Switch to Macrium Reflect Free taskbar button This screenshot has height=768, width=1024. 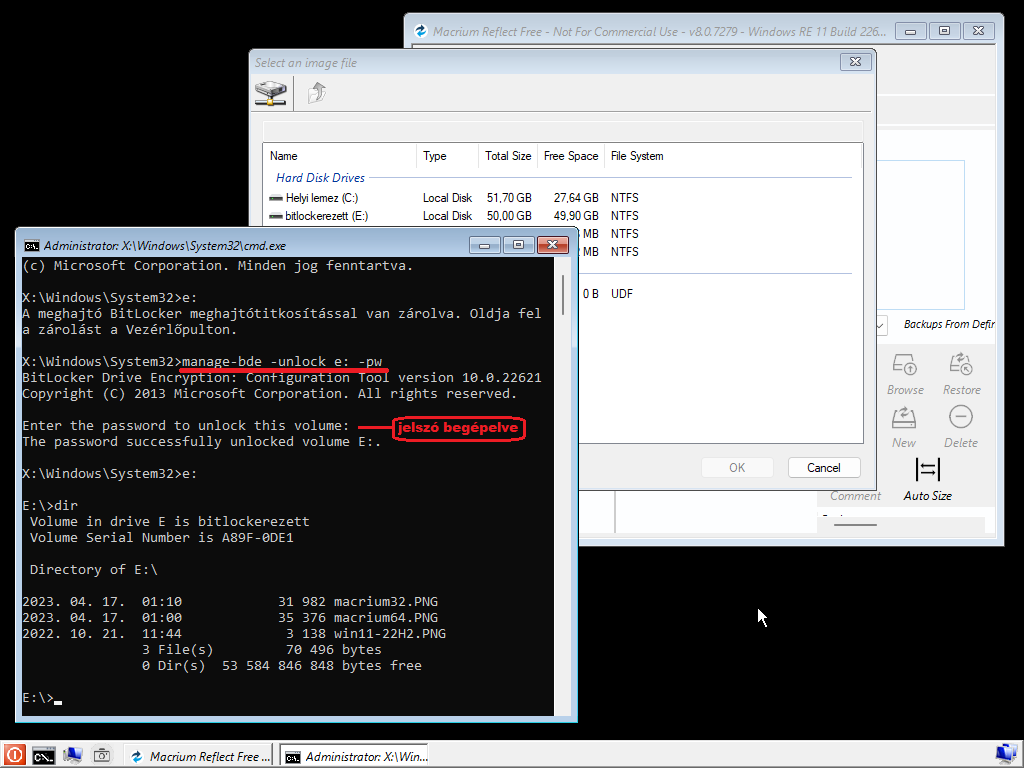tap(201, 756)
